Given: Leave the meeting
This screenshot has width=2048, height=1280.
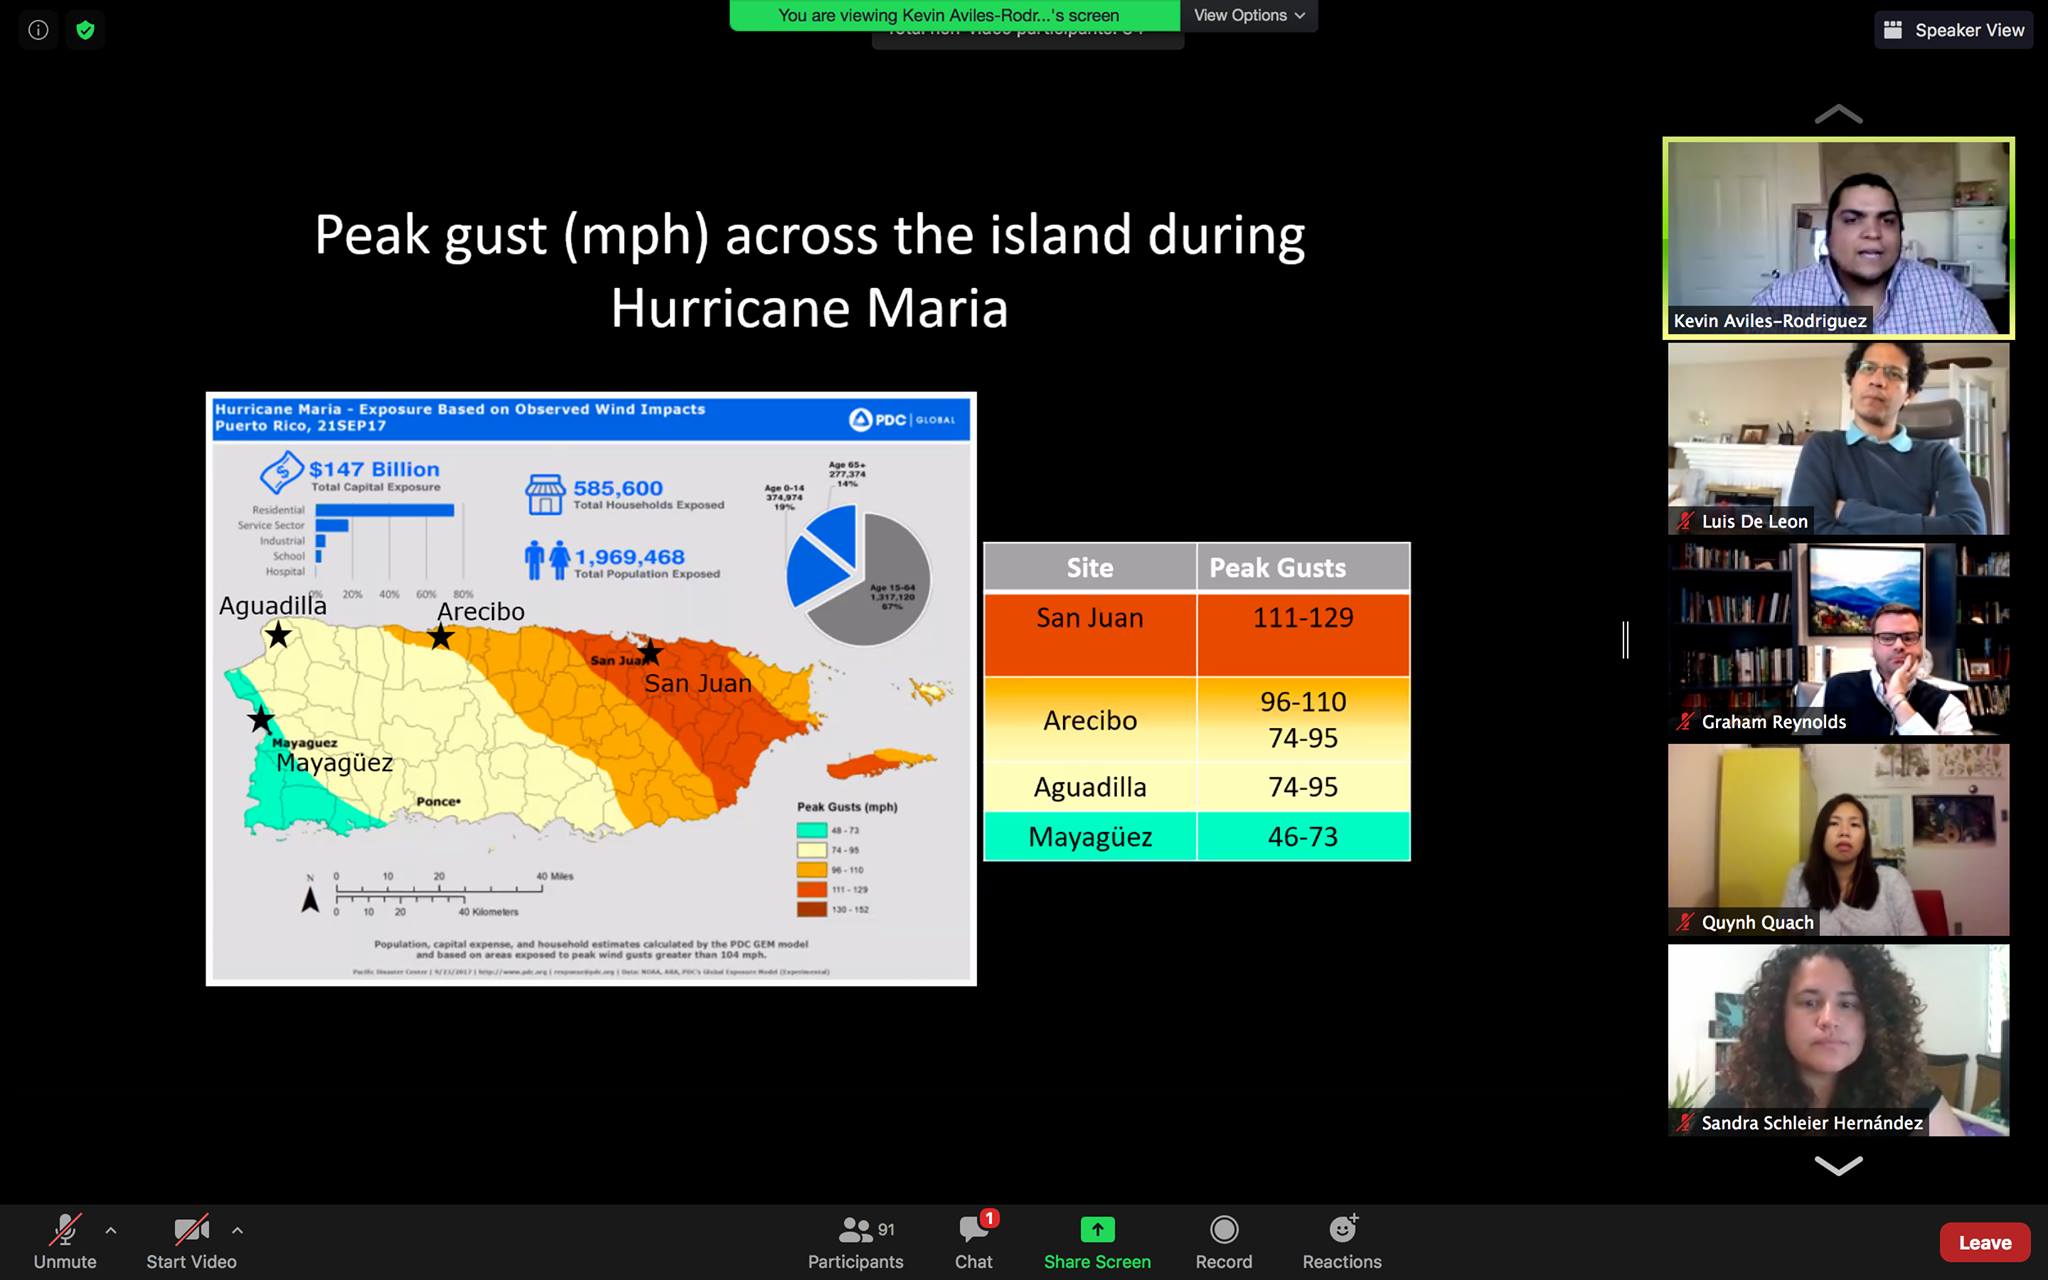Looking at the screenshot, I should [1985, 1242].
